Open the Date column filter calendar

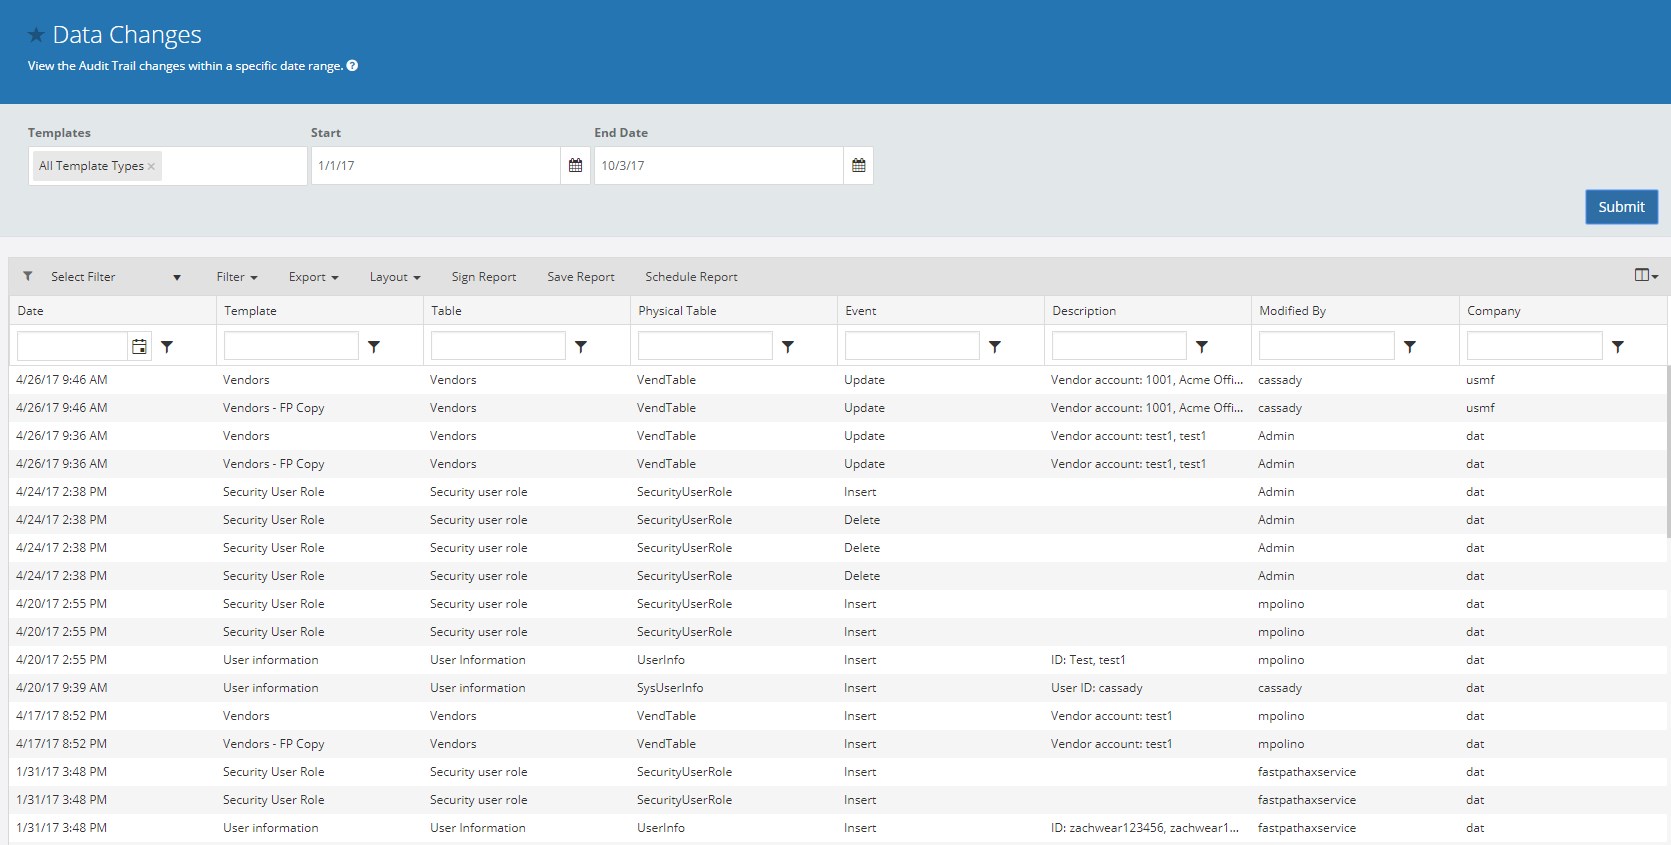139,347
